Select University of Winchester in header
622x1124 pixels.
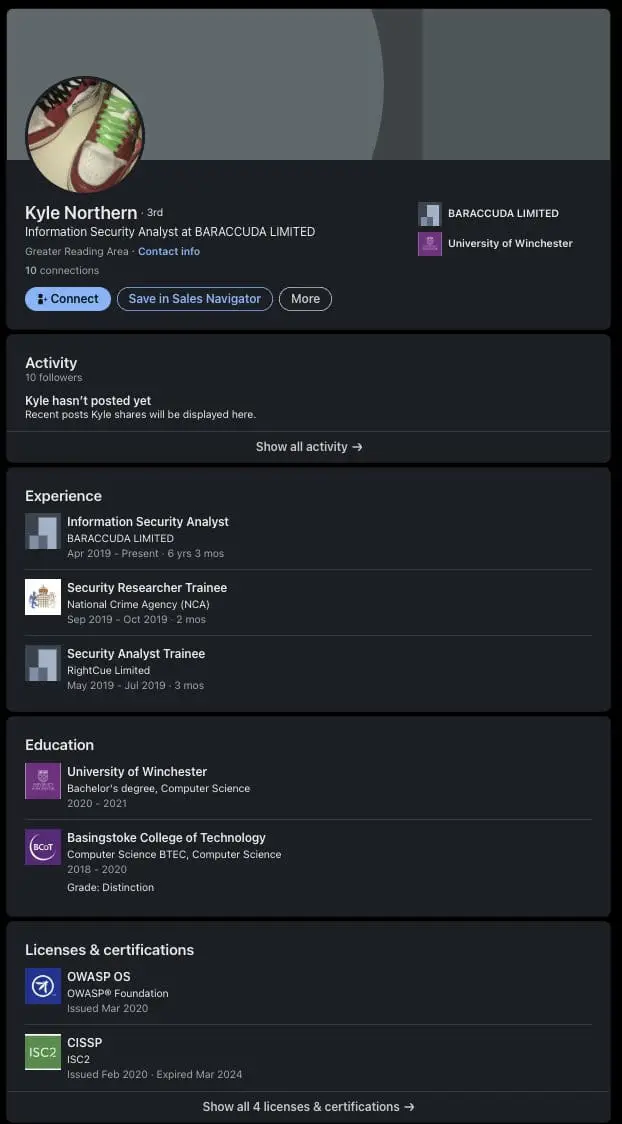pyautogui.click(x=510, y=244)
